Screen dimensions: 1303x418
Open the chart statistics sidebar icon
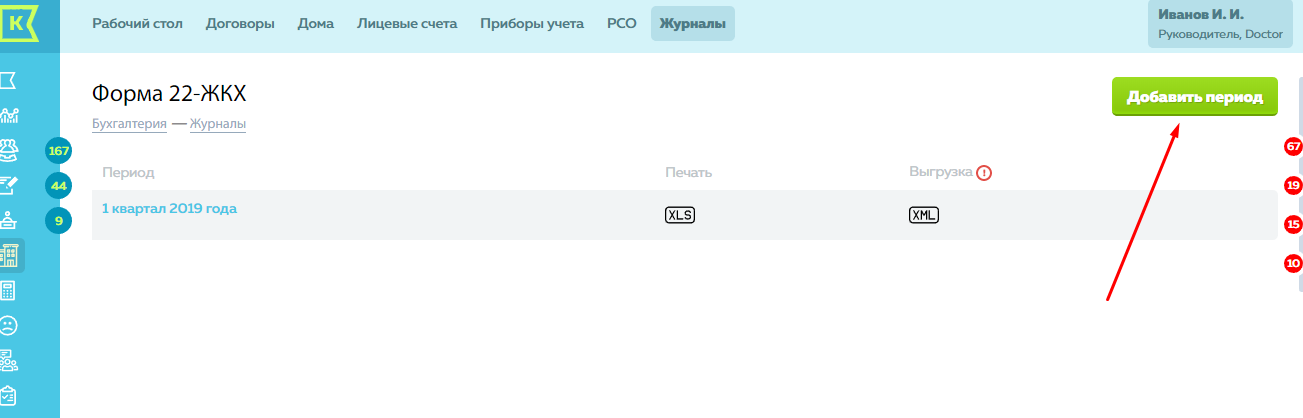point(8,114)
